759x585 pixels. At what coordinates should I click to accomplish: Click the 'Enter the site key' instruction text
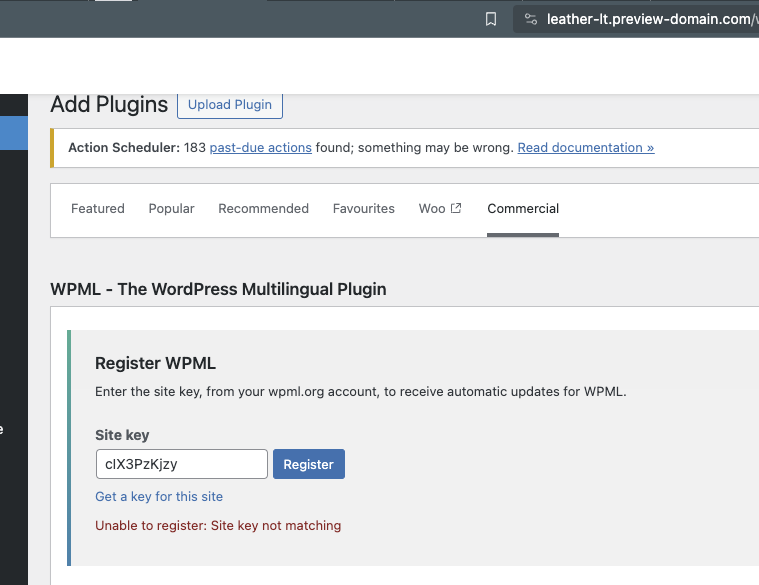tap(361, 391)
